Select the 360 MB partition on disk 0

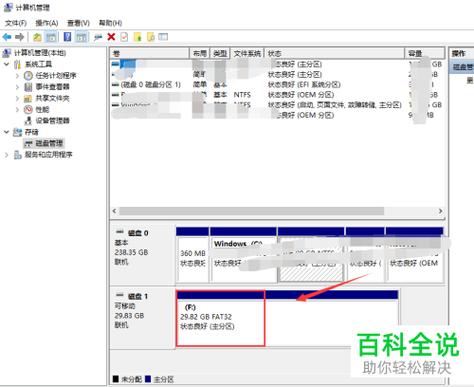pyautogui.click(x=192, y=255)
